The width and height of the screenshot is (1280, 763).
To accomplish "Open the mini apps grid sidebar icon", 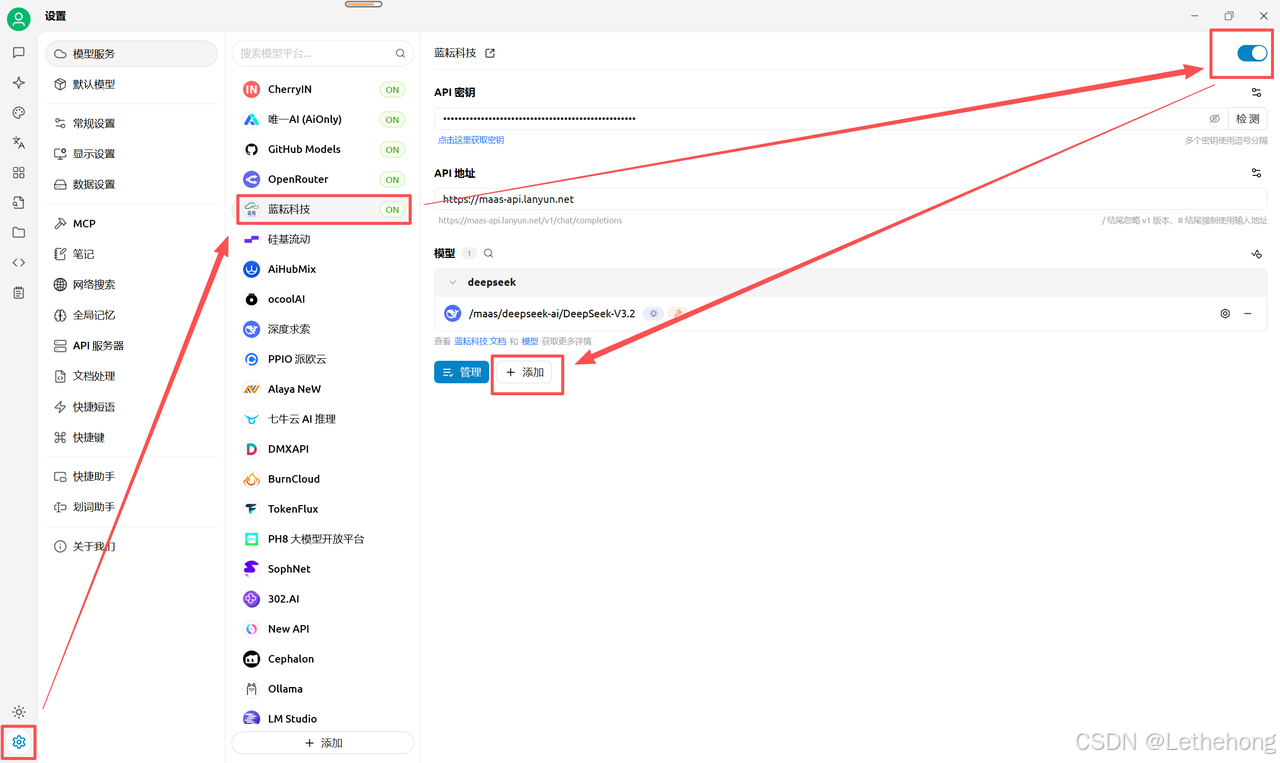I will point(19,173).
